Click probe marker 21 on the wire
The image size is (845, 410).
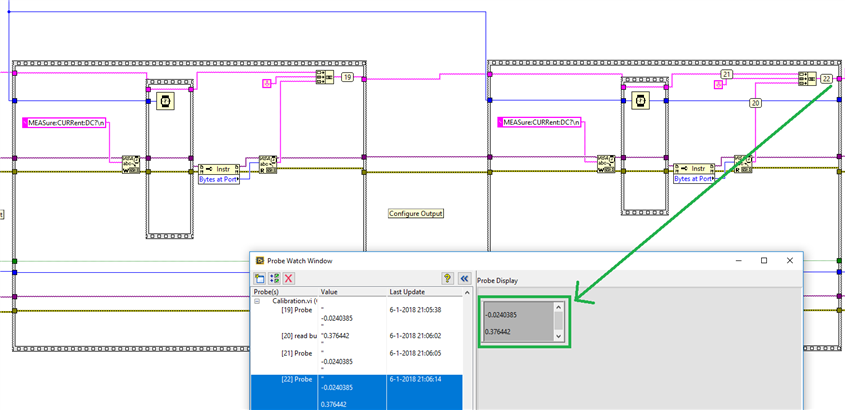tap(726, 74)
